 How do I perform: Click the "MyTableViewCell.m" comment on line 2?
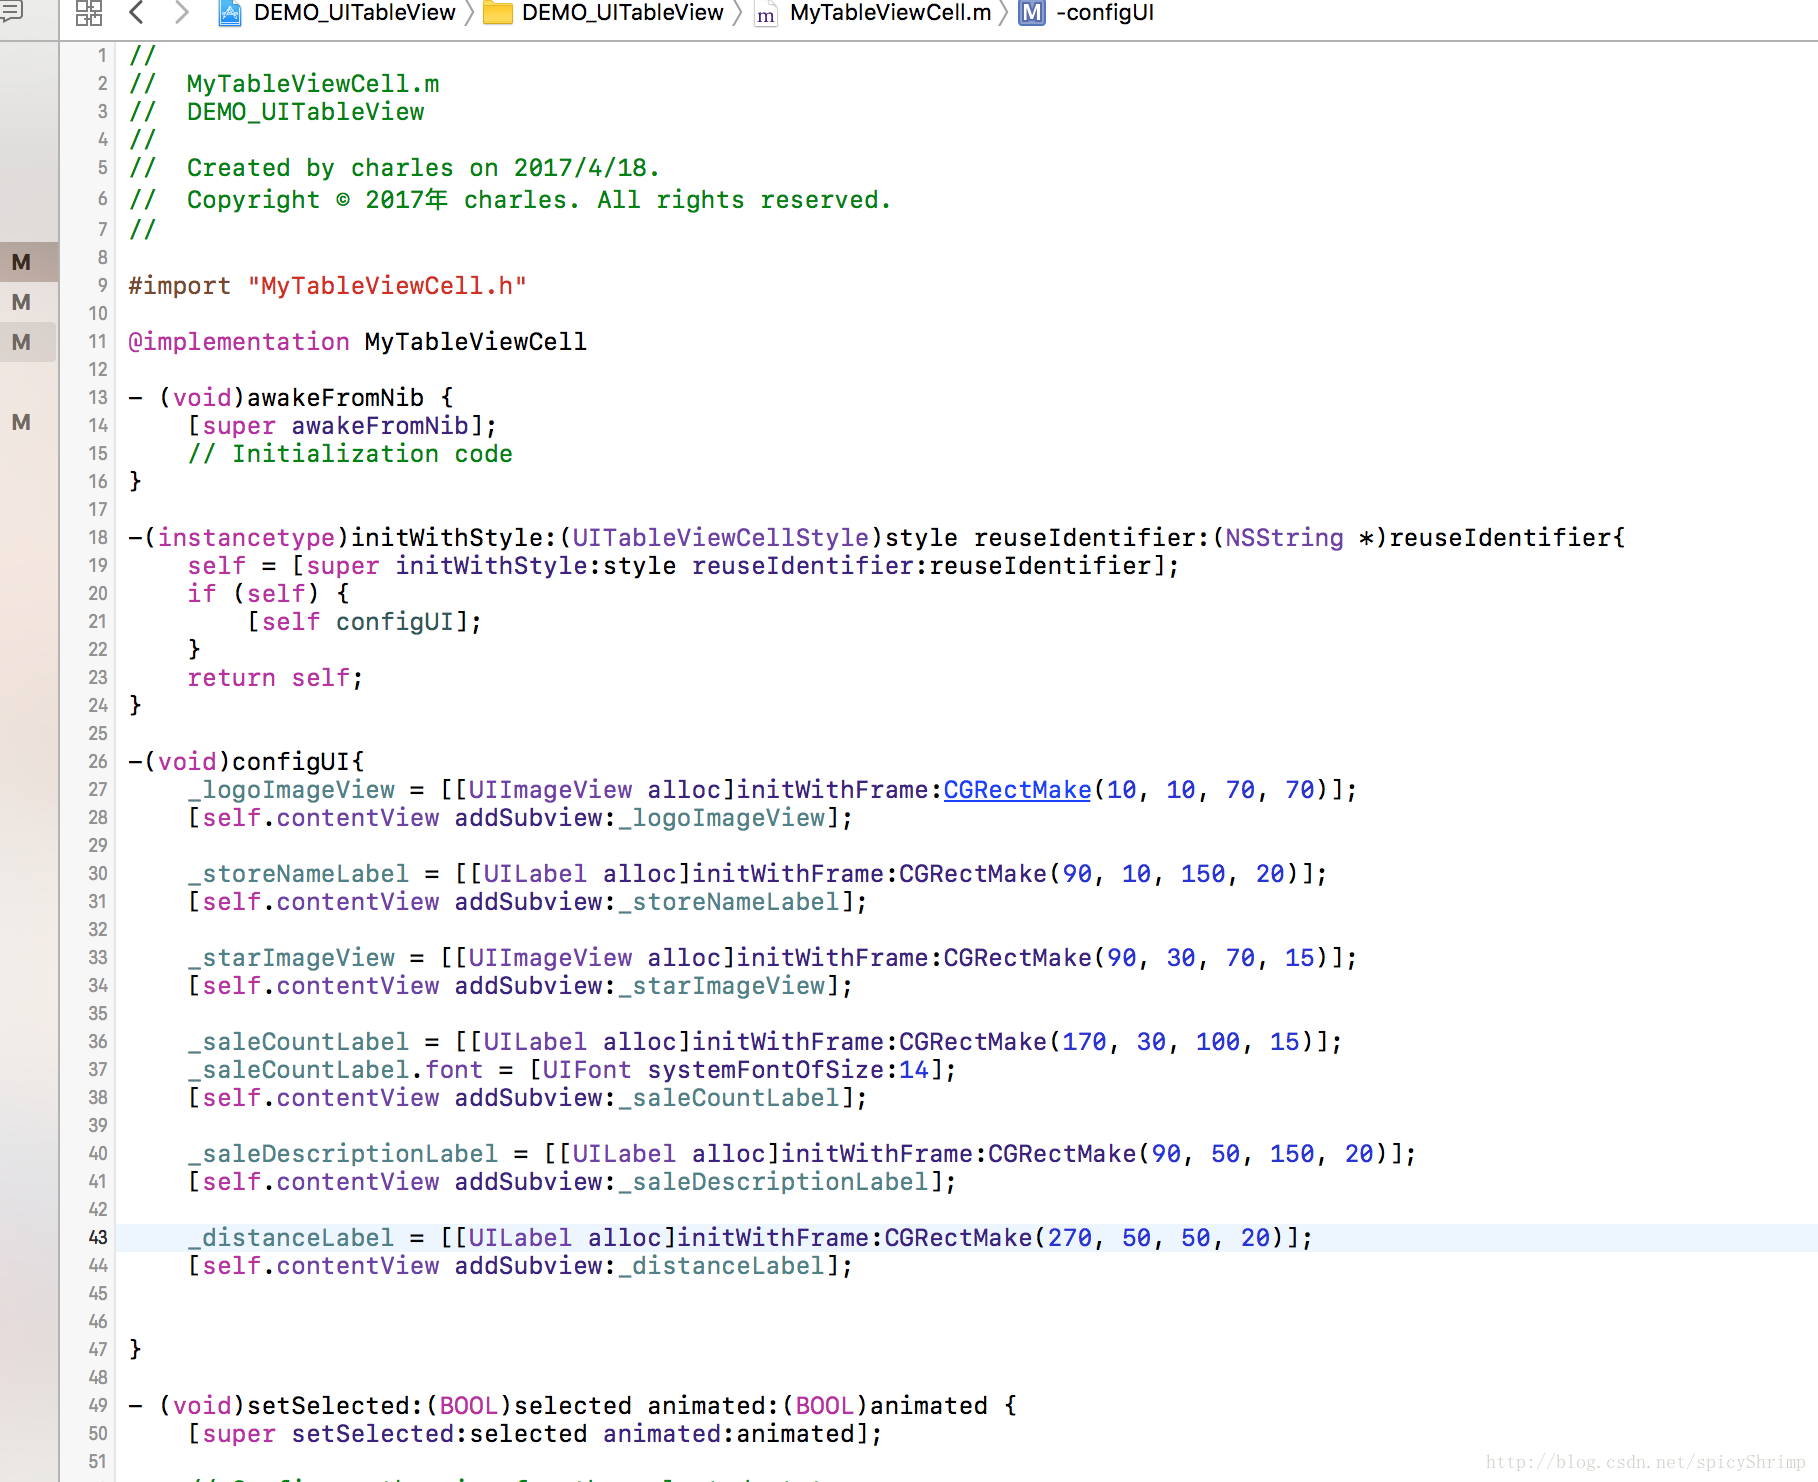(x=313, y=84)
